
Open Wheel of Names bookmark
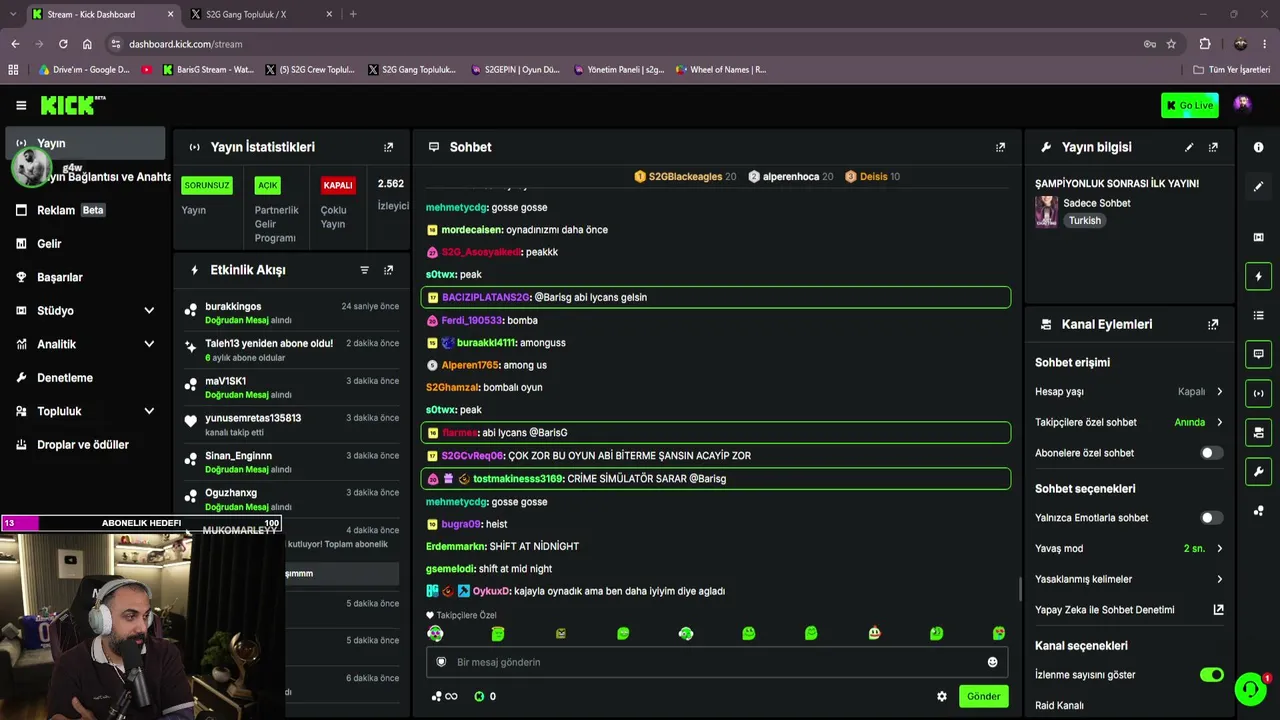point(721,70)
